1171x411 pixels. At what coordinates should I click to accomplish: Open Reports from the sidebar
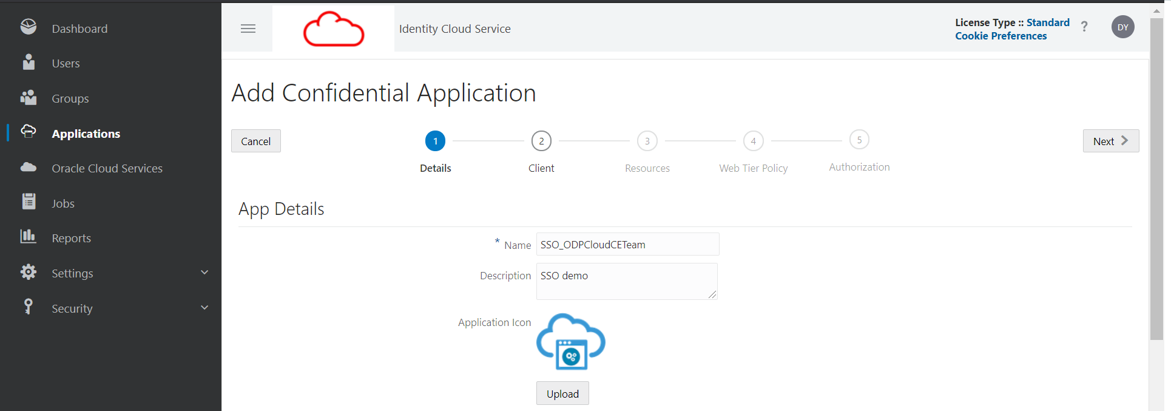pos(71,238)
